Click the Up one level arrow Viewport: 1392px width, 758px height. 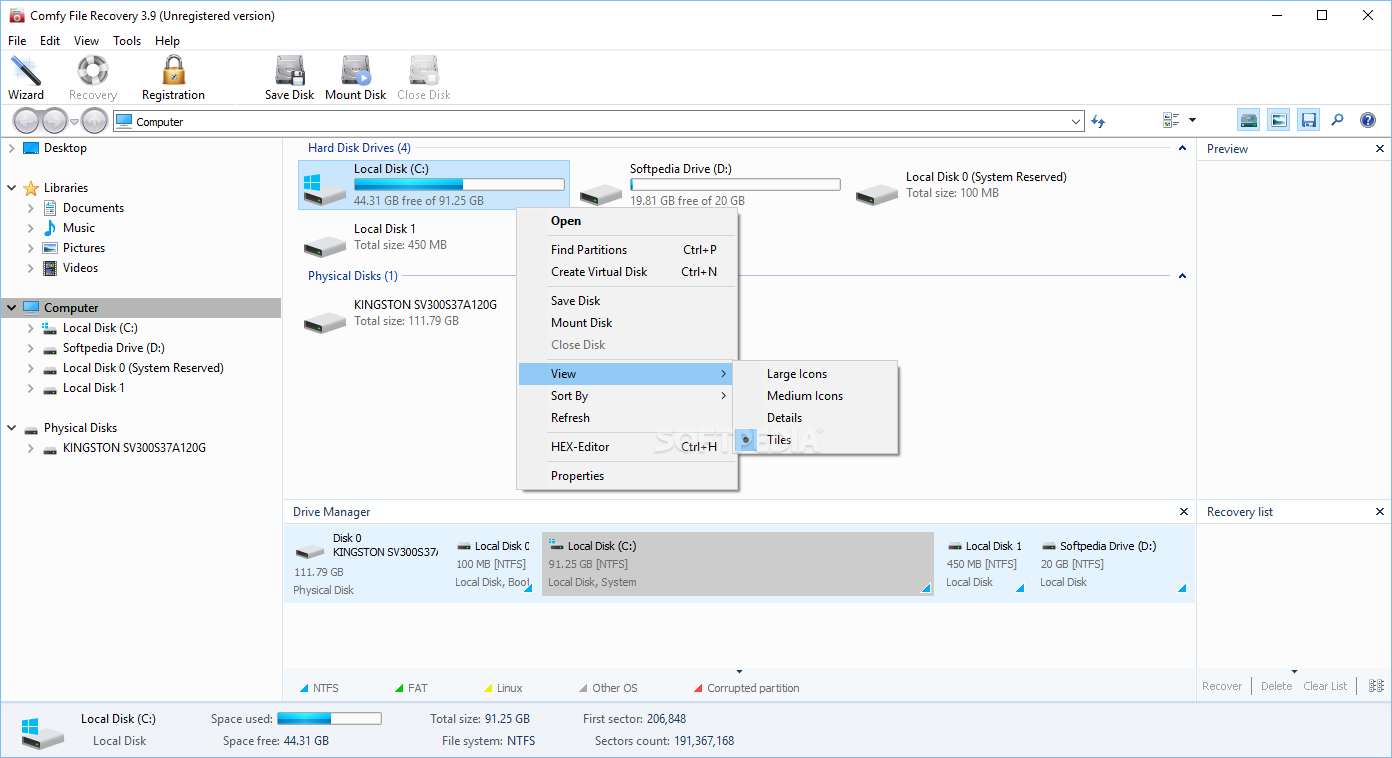pos(94,121)
